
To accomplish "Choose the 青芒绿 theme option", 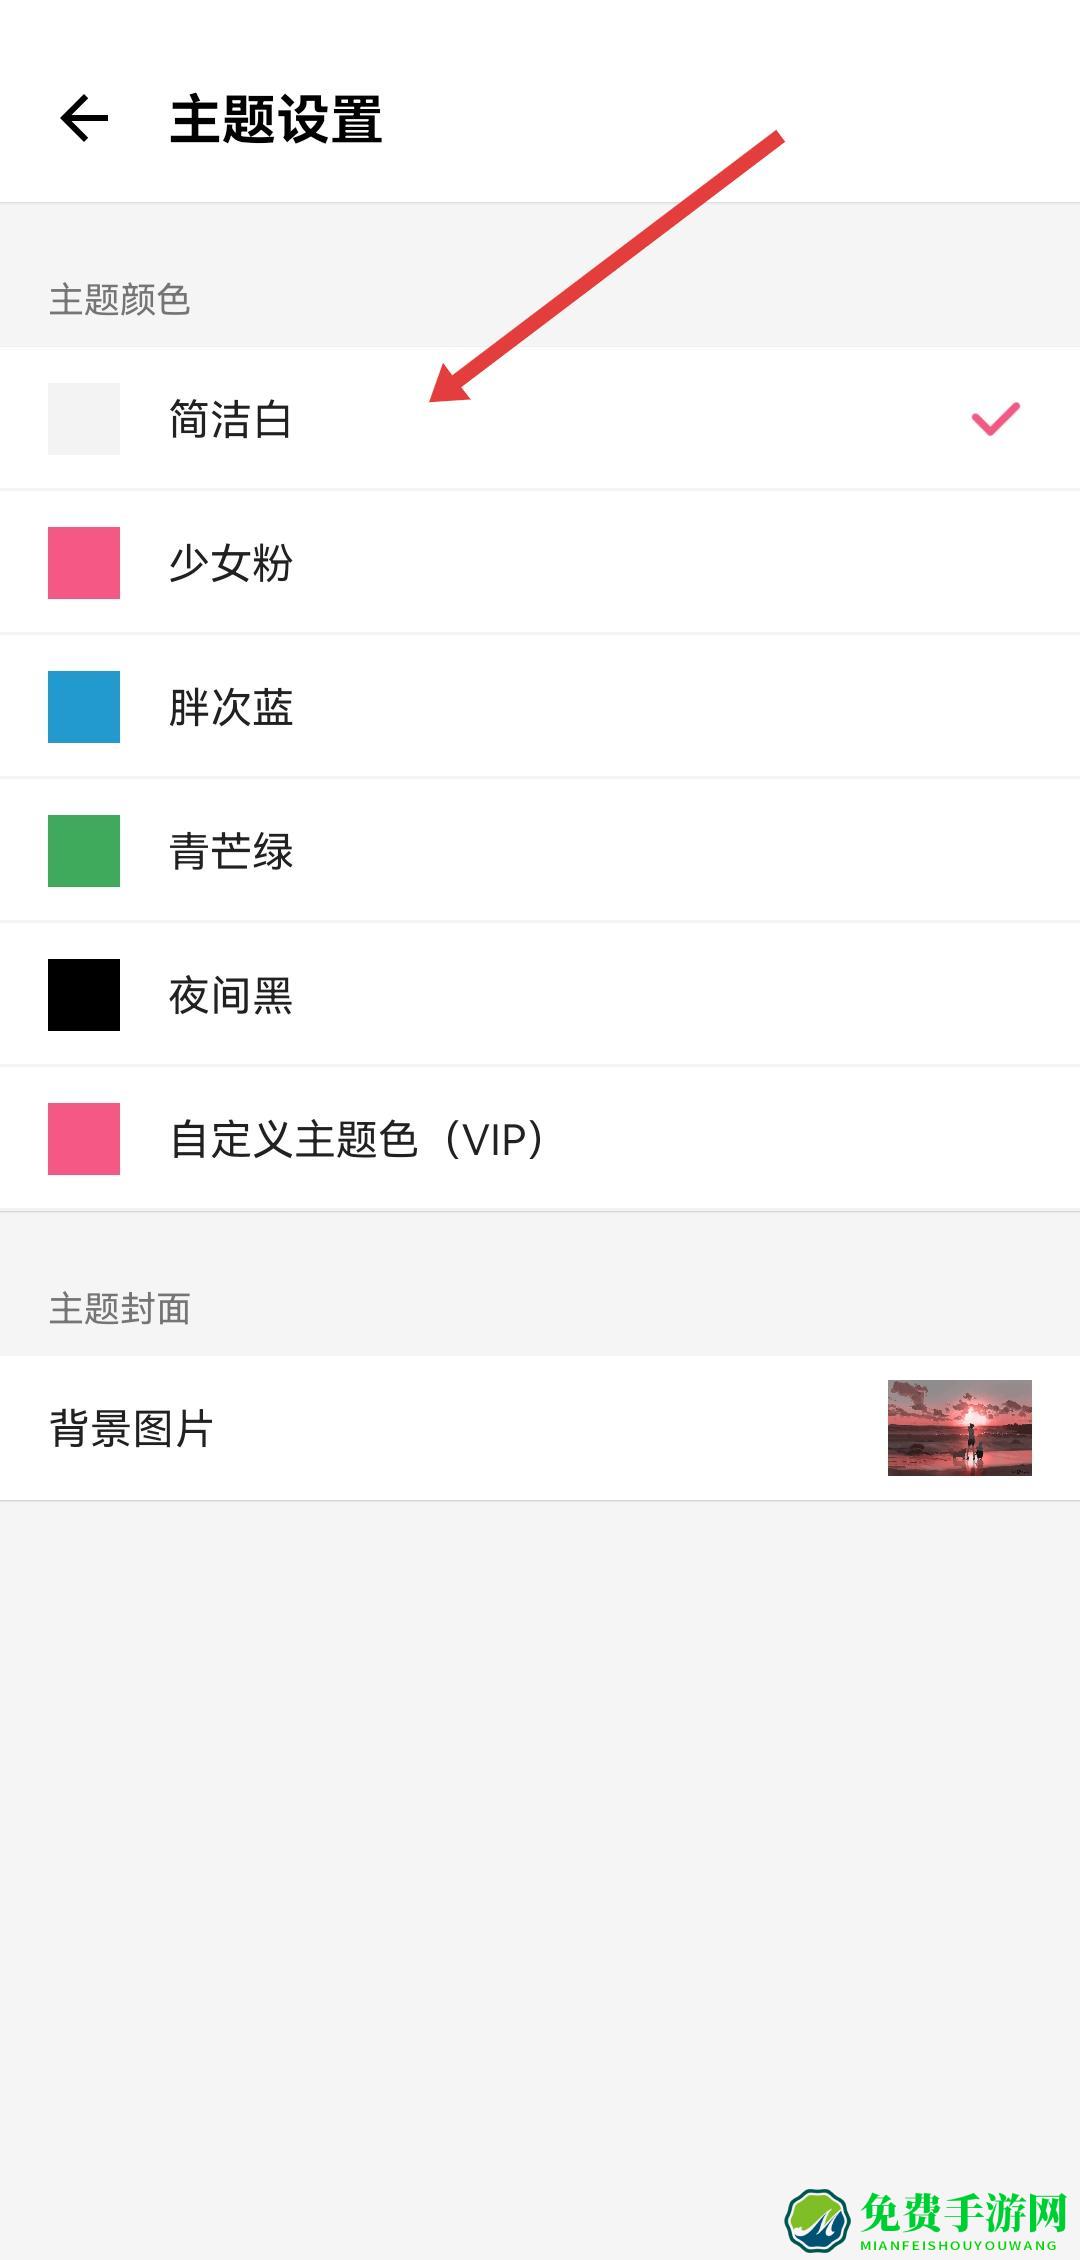I will pos(230,851).
